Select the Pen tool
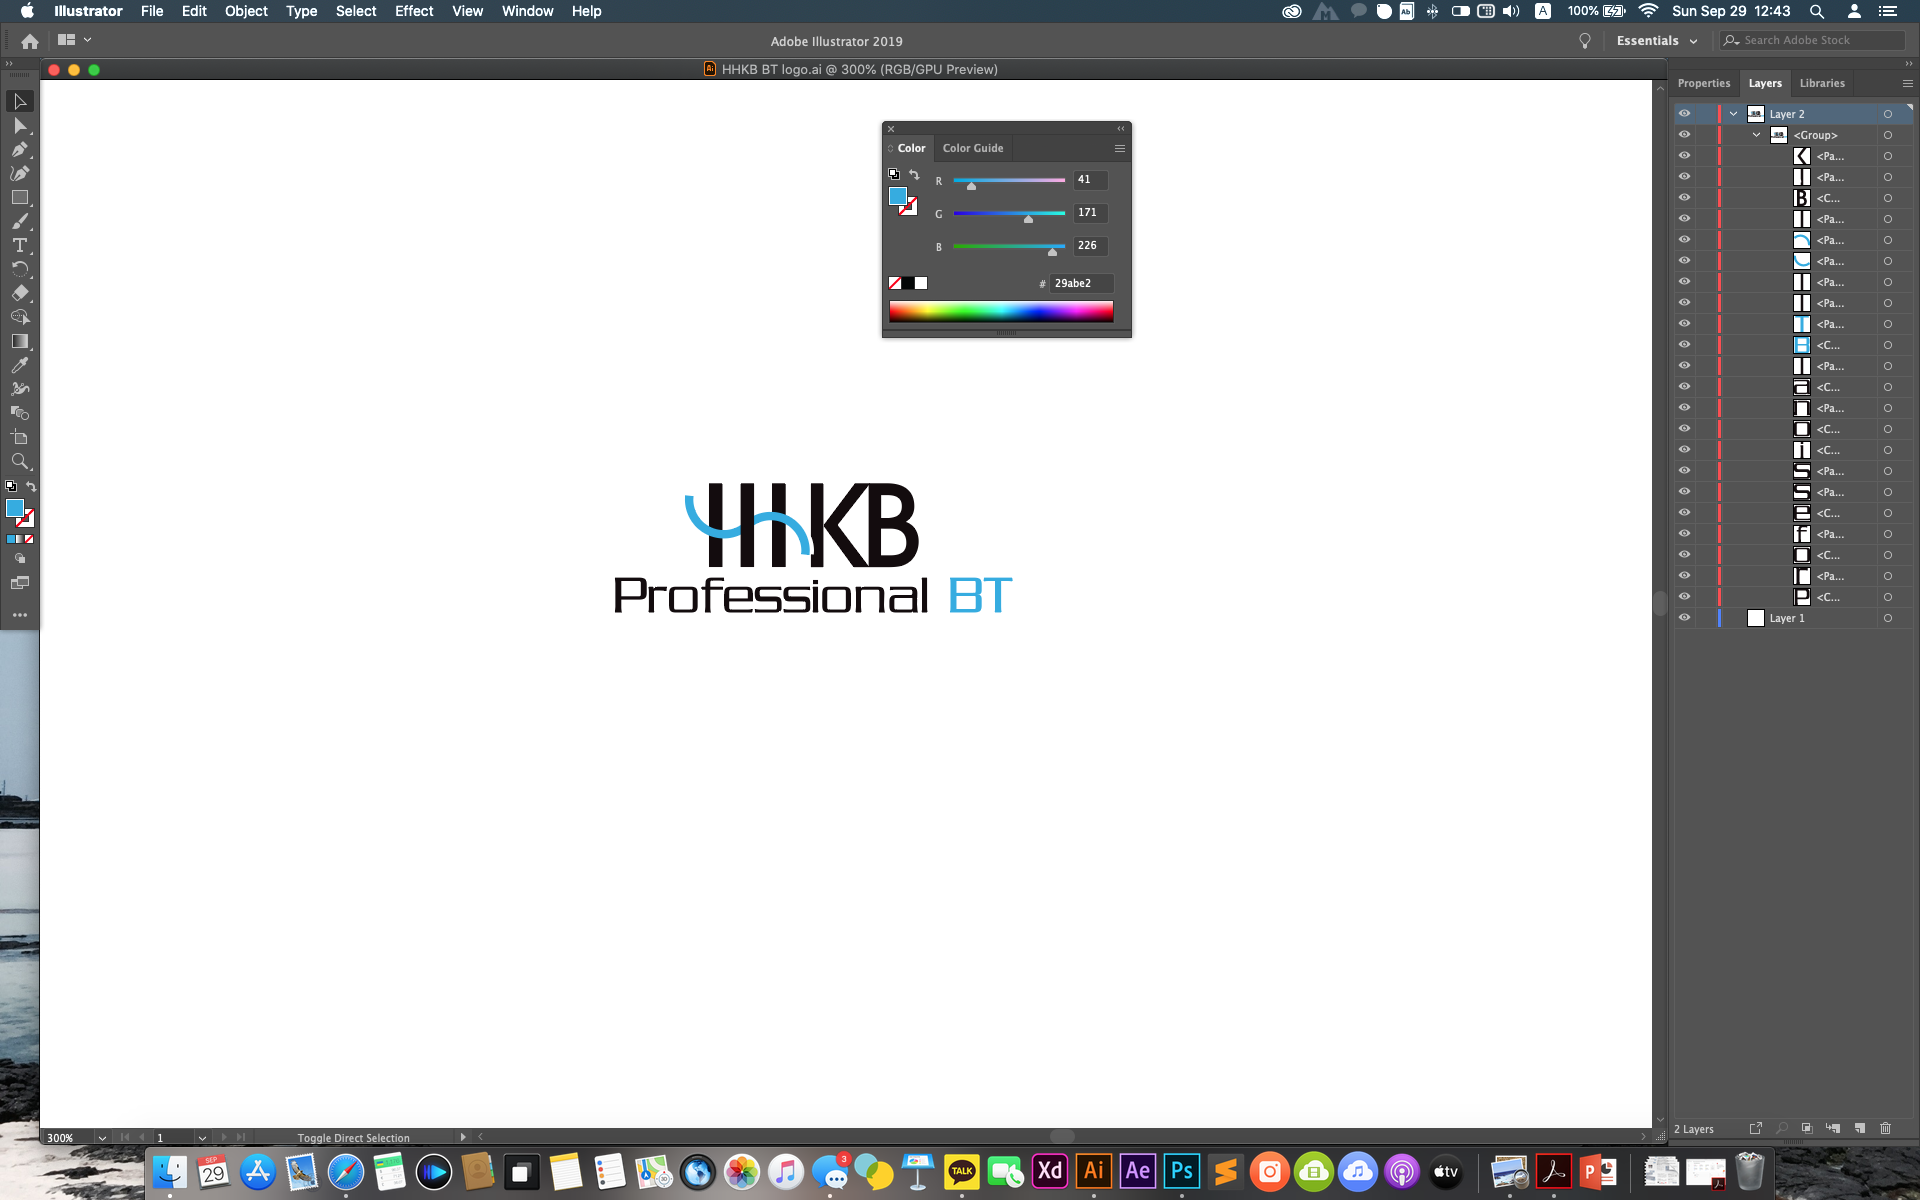This screenshot has width=1920, height=1200. click(x=20, y=150)
